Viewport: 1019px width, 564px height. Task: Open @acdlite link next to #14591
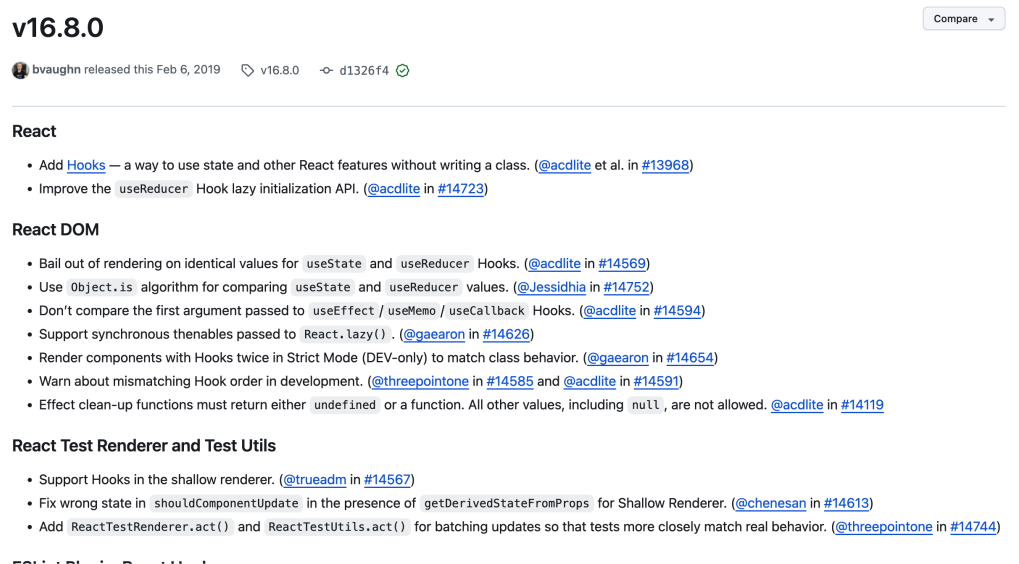(589, 381)
